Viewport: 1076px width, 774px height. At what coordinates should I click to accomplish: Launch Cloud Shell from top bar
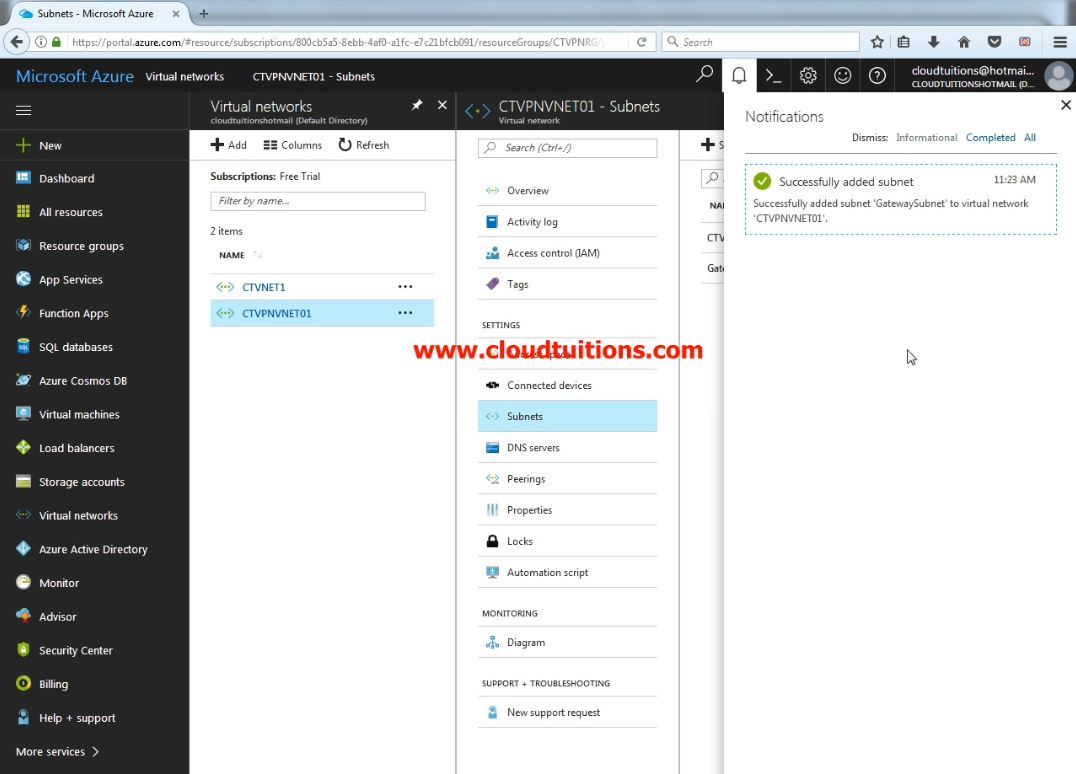tap(773, 75)
